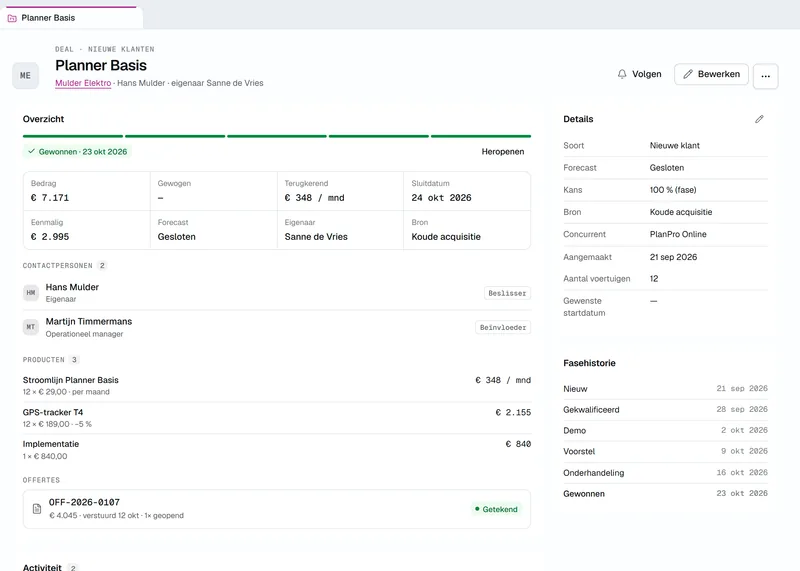
Task: Click GPS-tracker price € 2.155
Action: (x=513, y=412)
